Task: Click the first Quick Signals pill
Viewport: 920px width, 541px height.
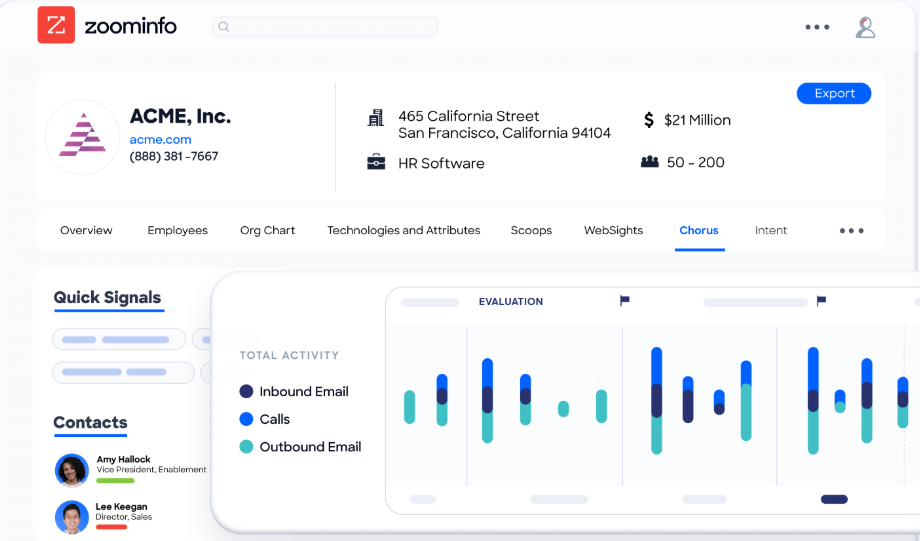Action: 119,339
